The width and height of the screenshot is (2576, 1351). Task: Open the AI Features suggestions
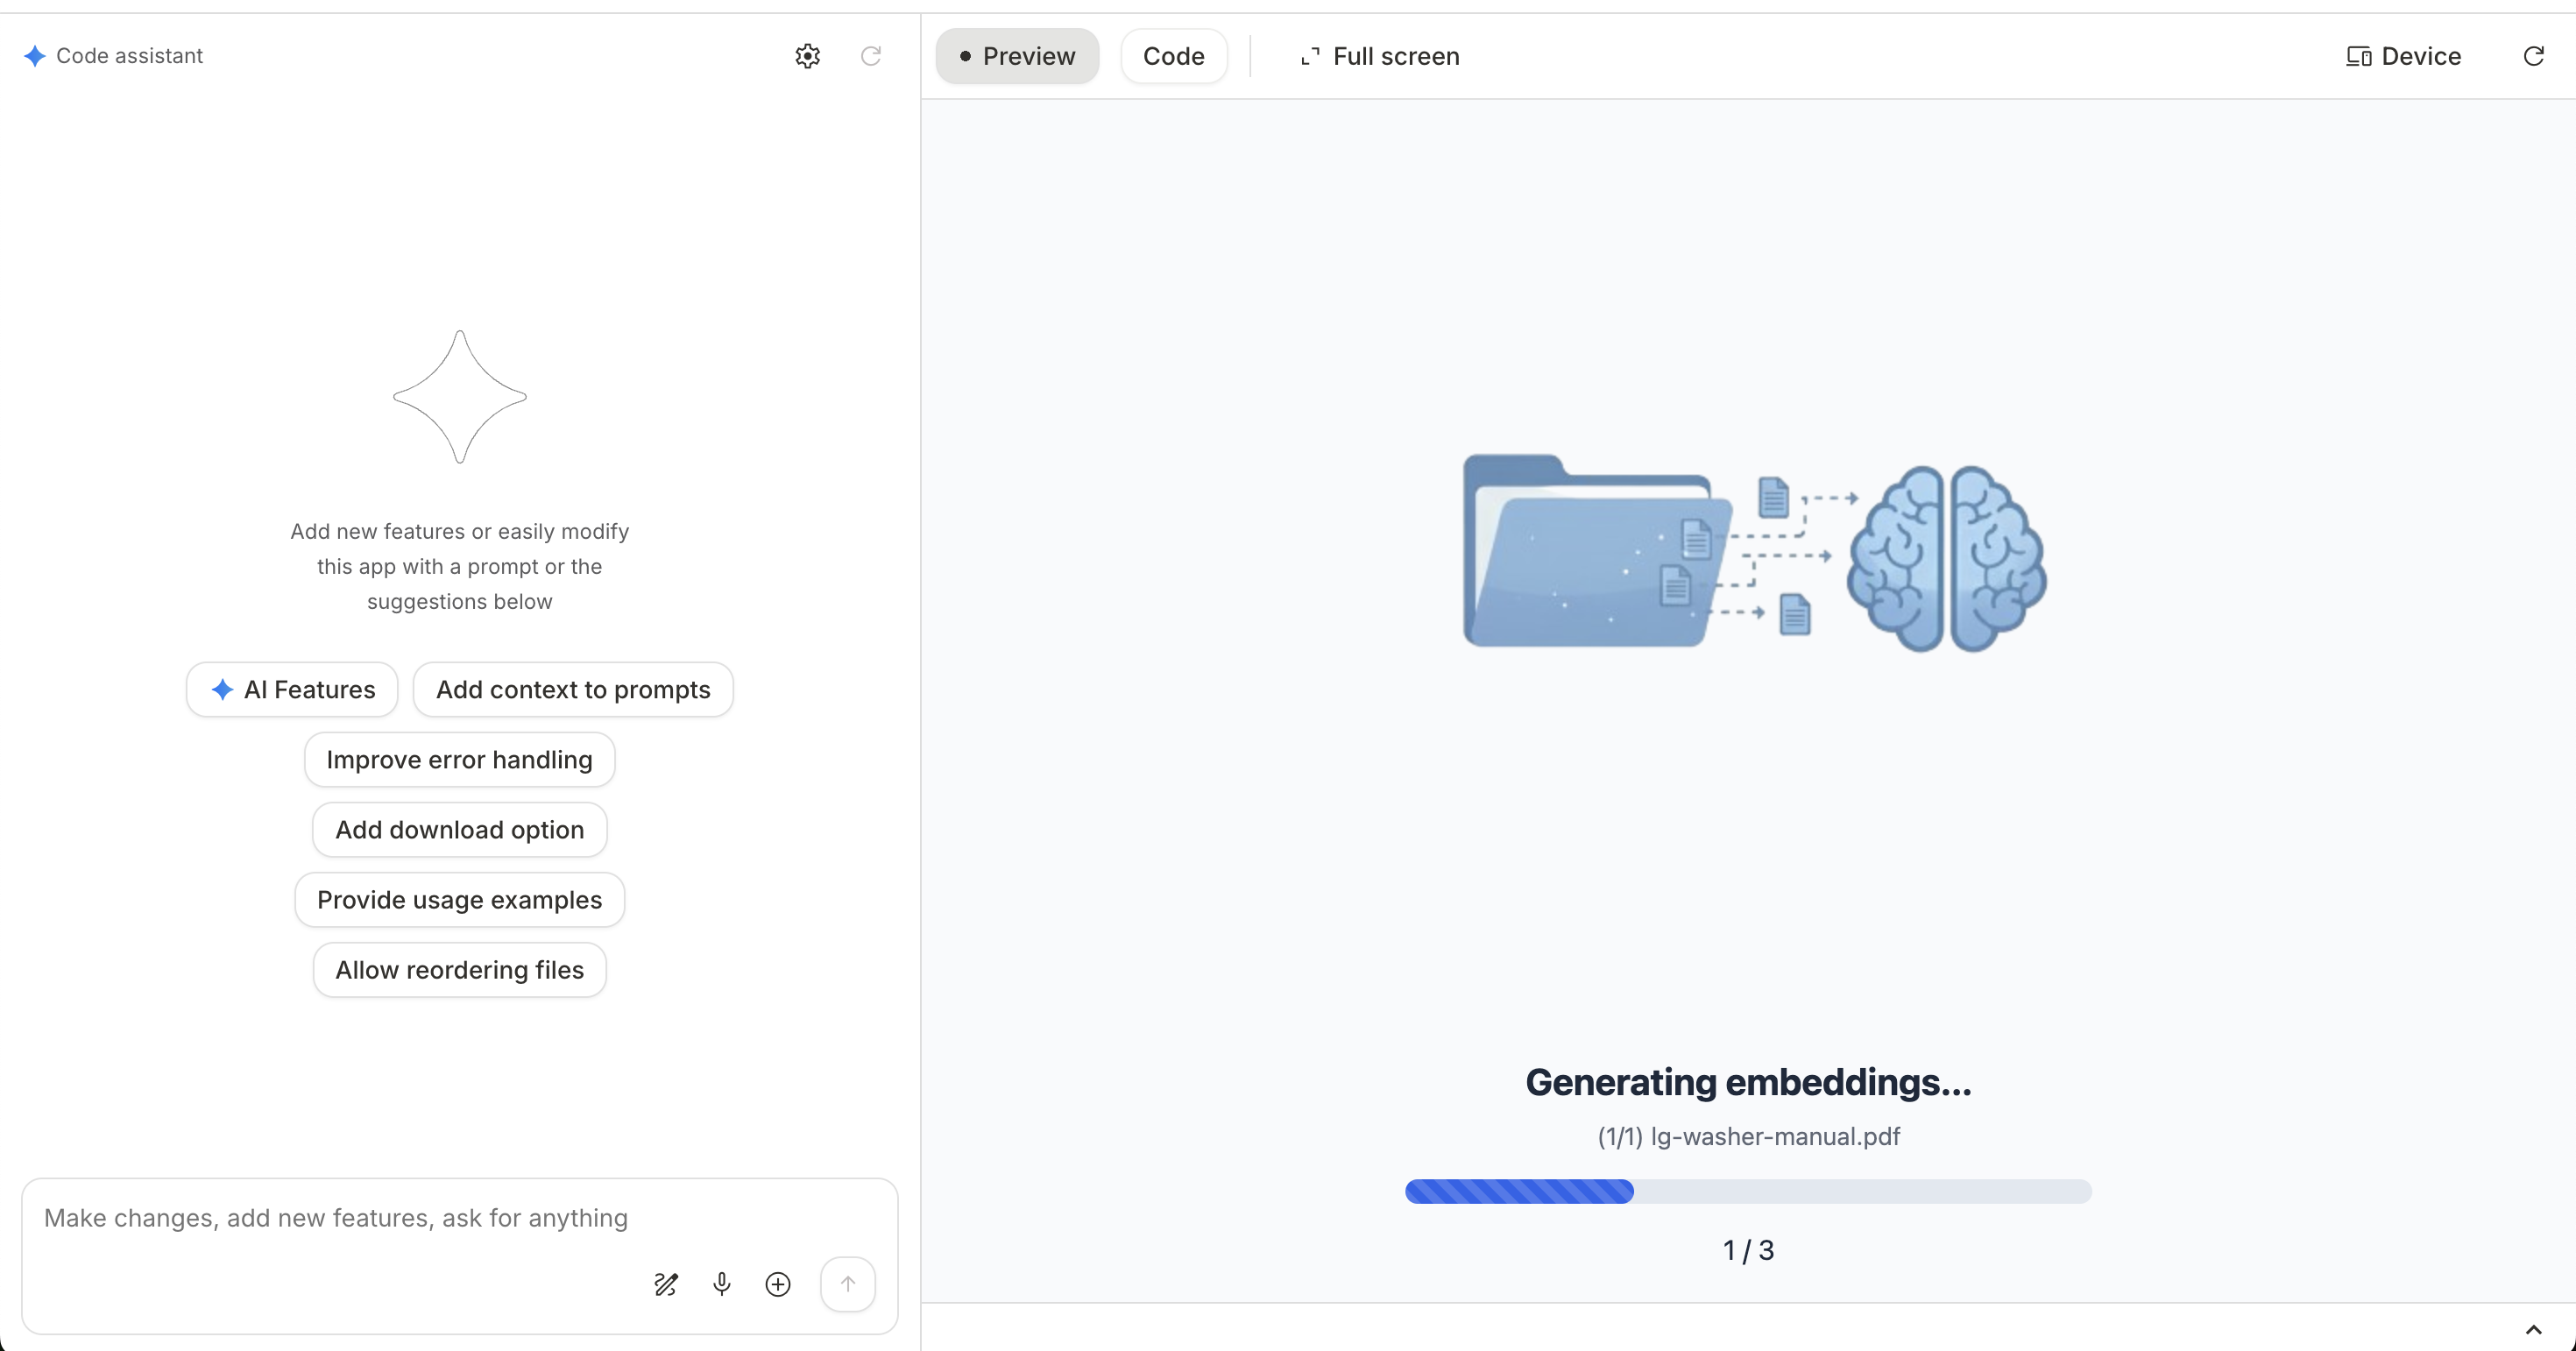click(x=291, y=689)
